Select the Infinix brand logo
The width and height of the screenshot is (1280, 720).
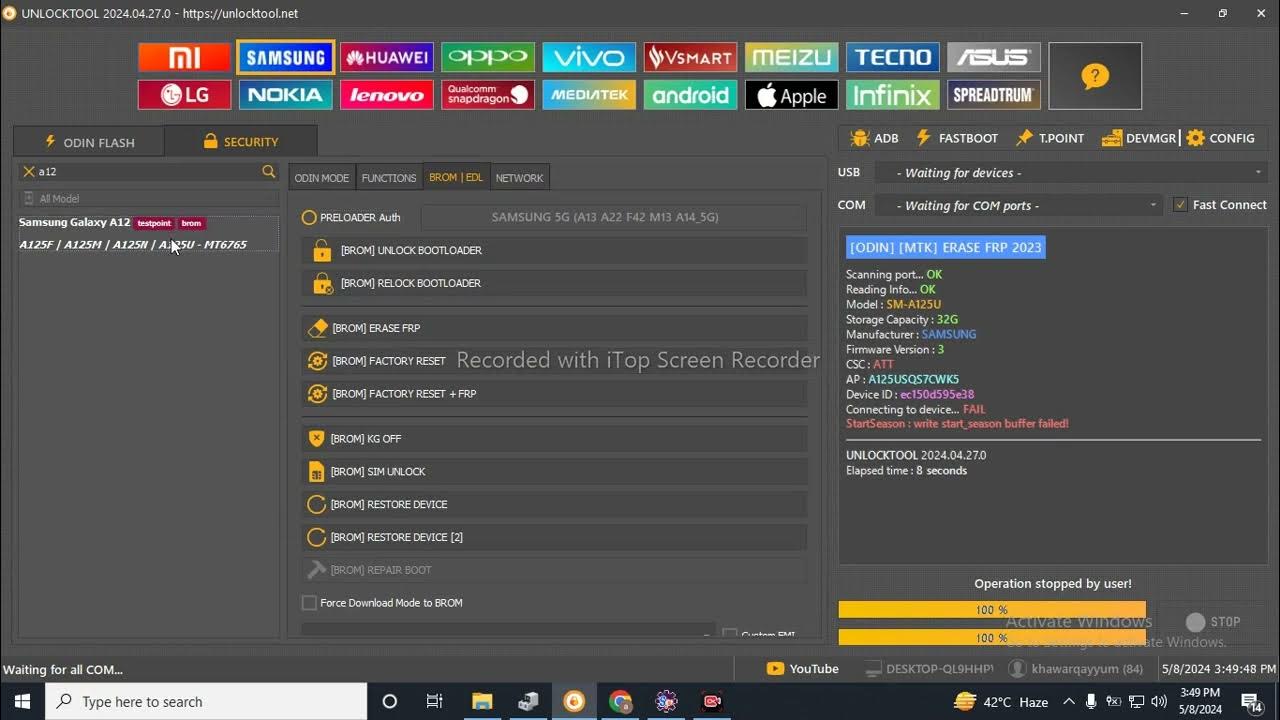tap(892, 95)
